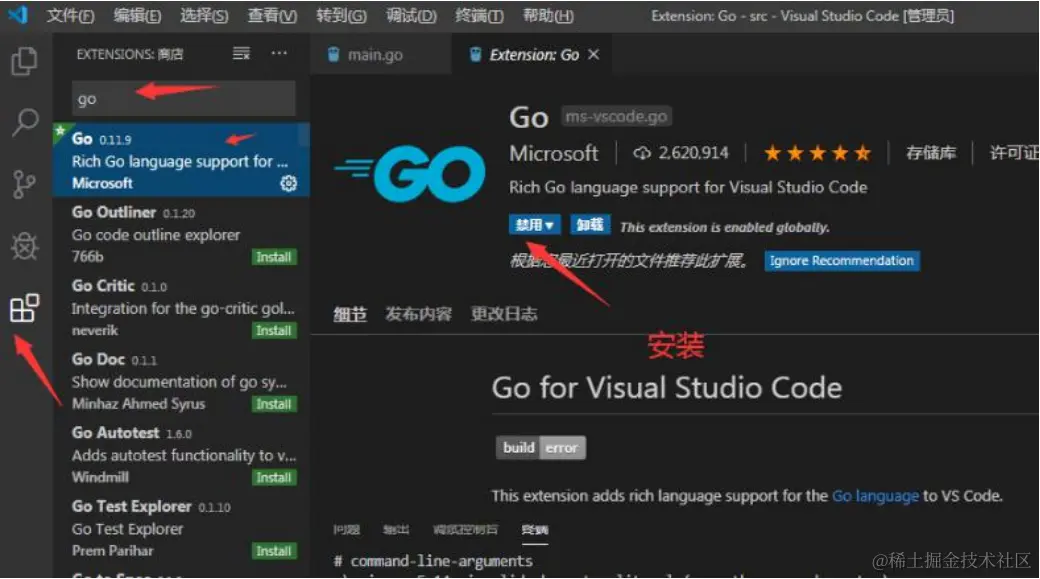Click the gear icon on Go extension

289,183
